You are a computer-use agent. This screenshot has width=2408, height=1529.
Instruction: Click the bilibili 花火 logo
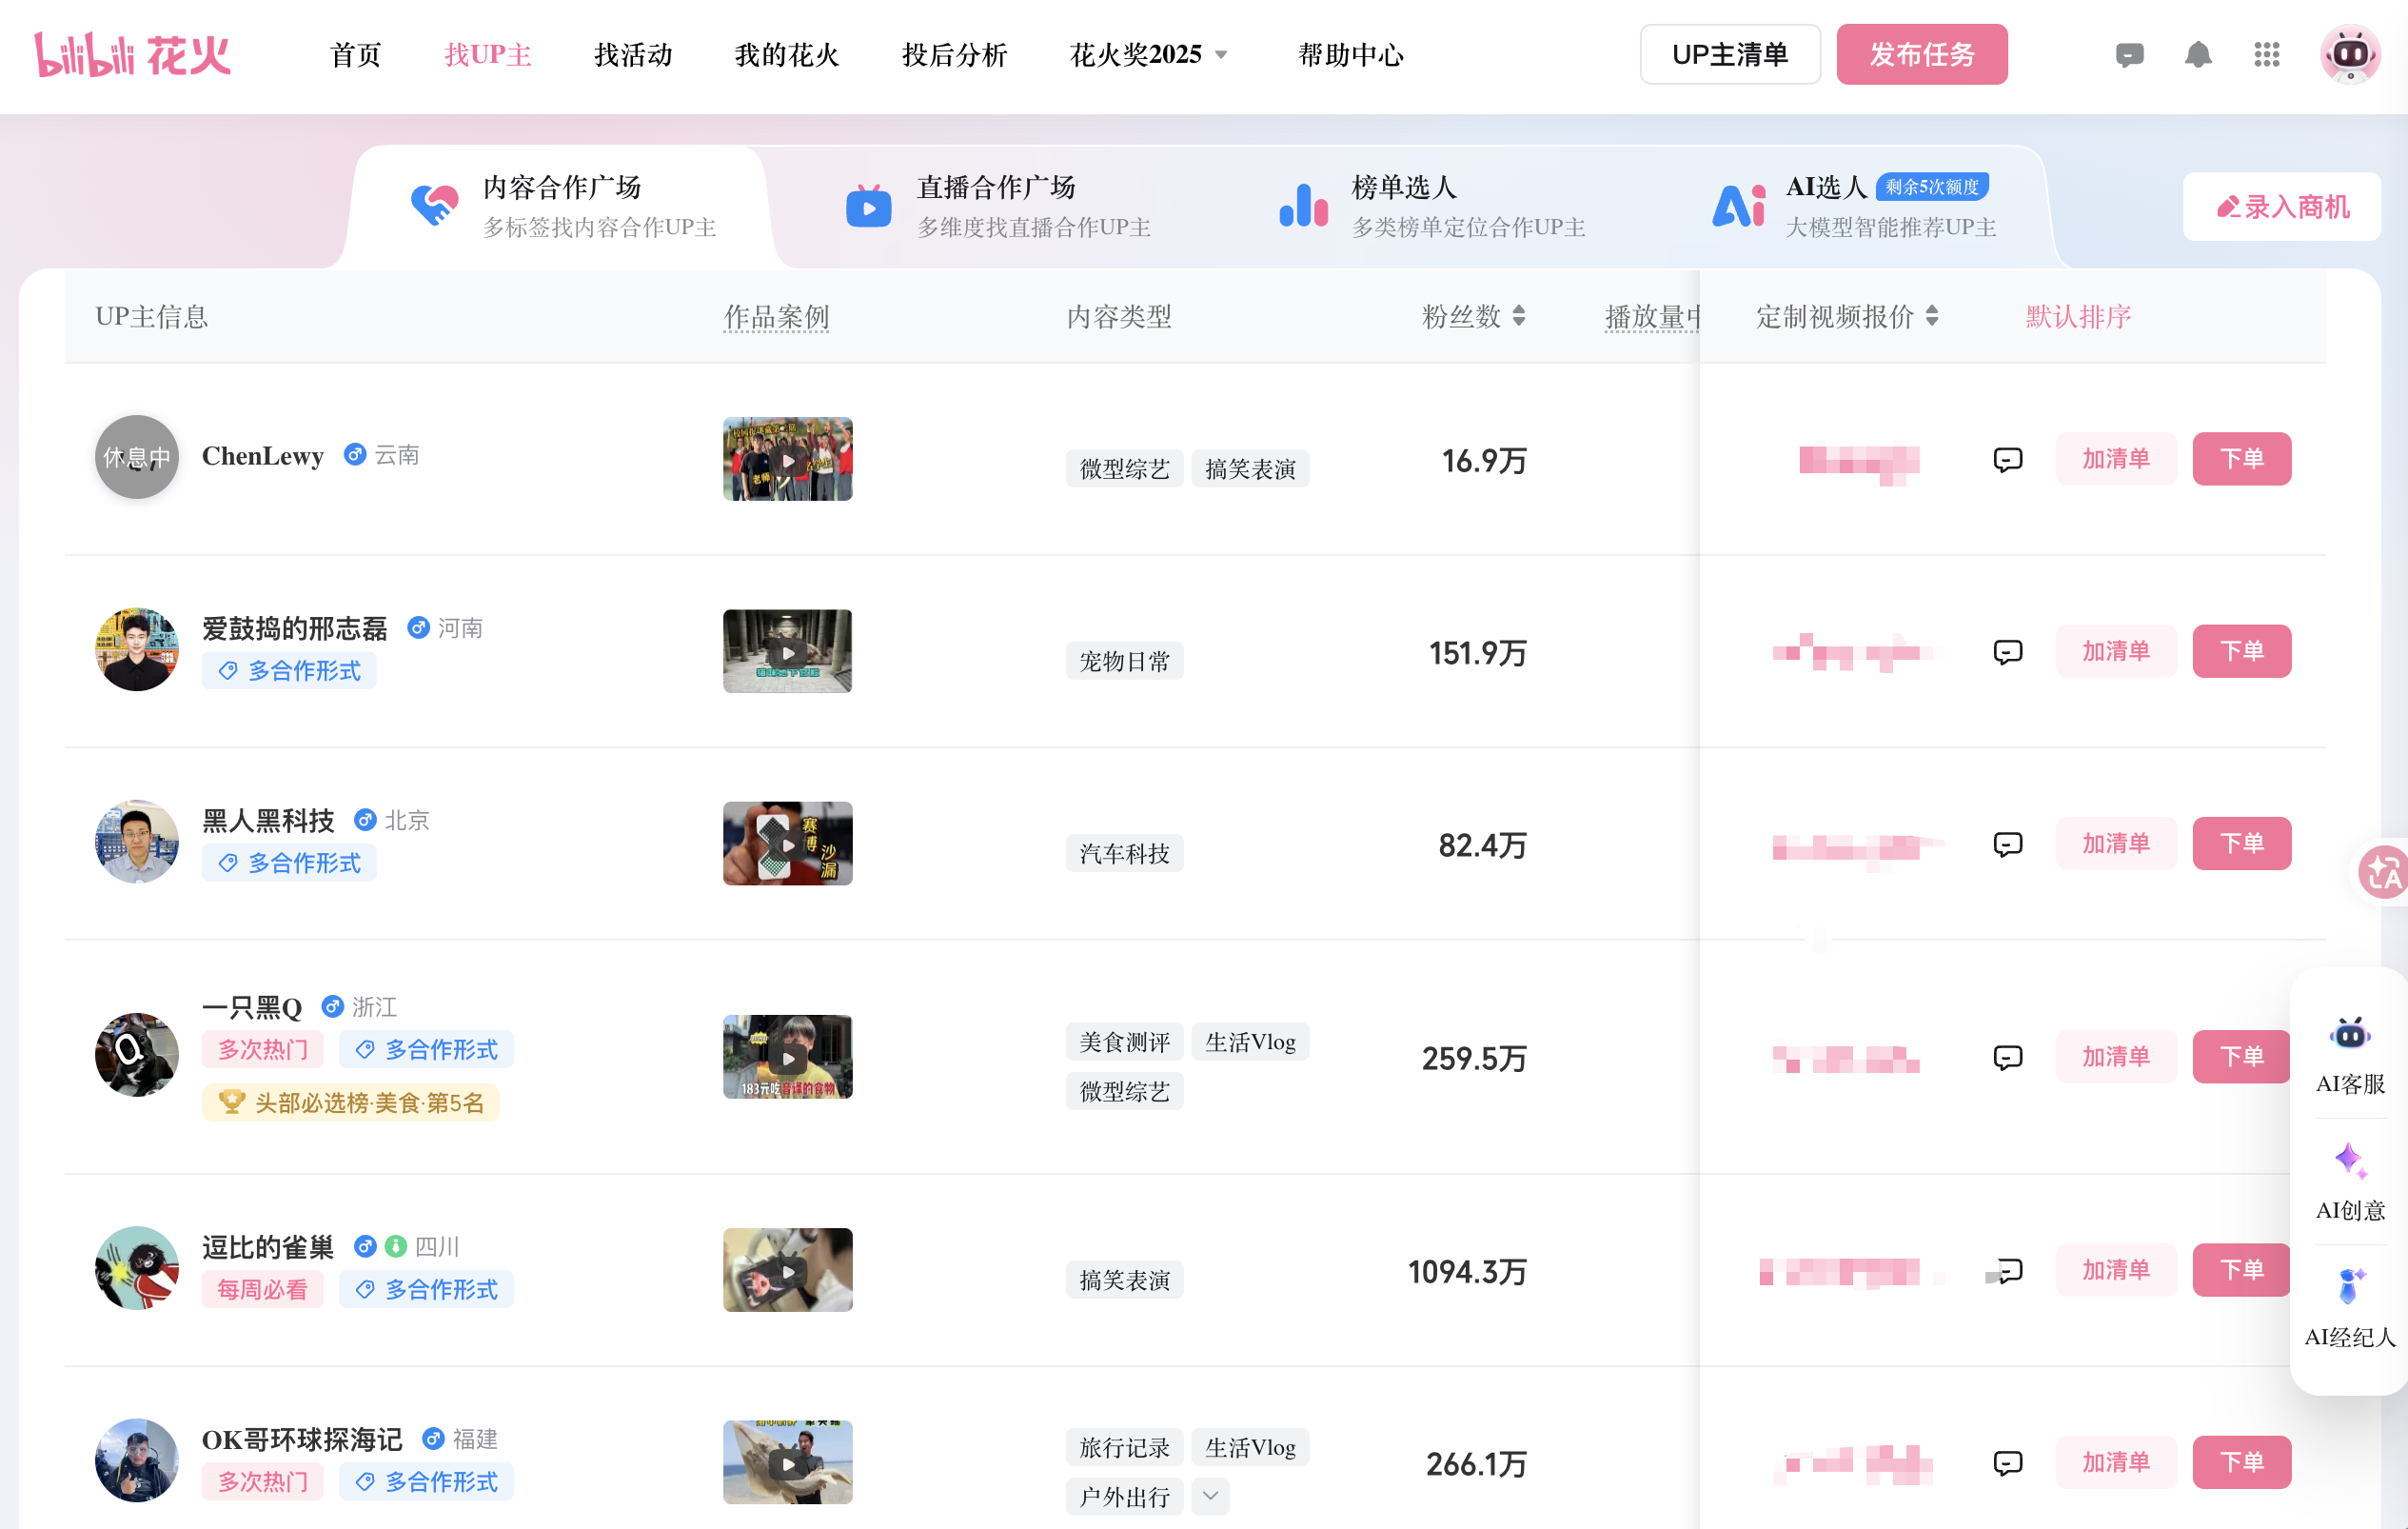pyautogui.click(x=133, y=55)
